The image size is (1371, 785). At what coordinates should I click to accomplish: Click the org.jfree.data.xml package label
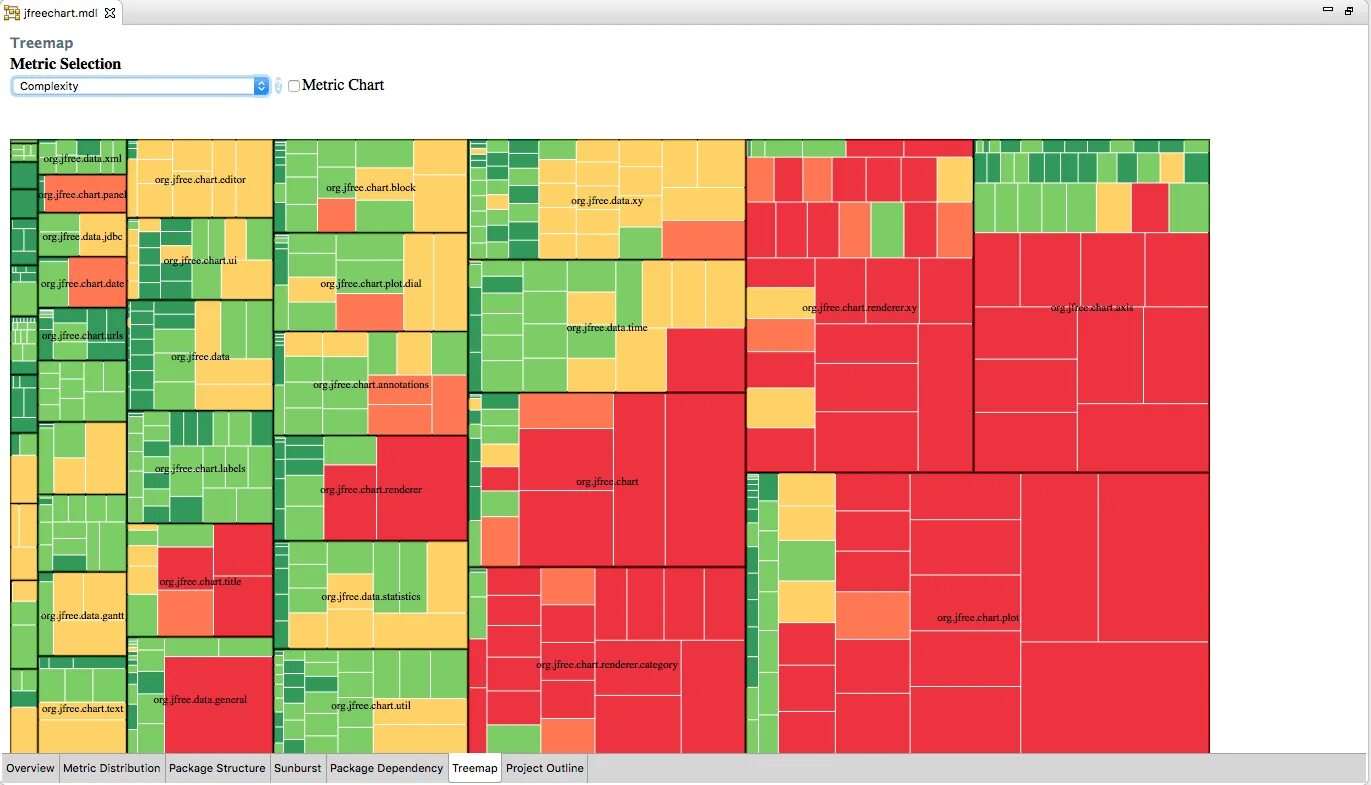pyautogui.click(x=83, y=158)
